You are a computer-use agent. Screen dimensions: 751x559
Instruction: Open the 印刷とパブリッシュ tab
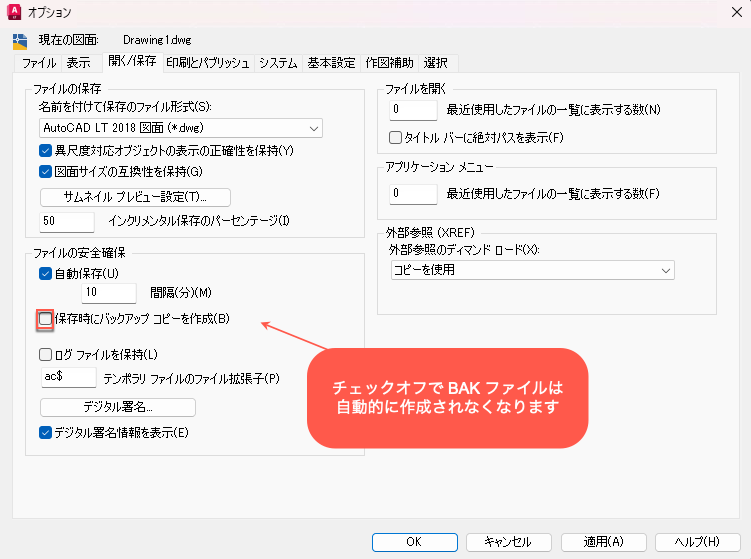point(208,63)
